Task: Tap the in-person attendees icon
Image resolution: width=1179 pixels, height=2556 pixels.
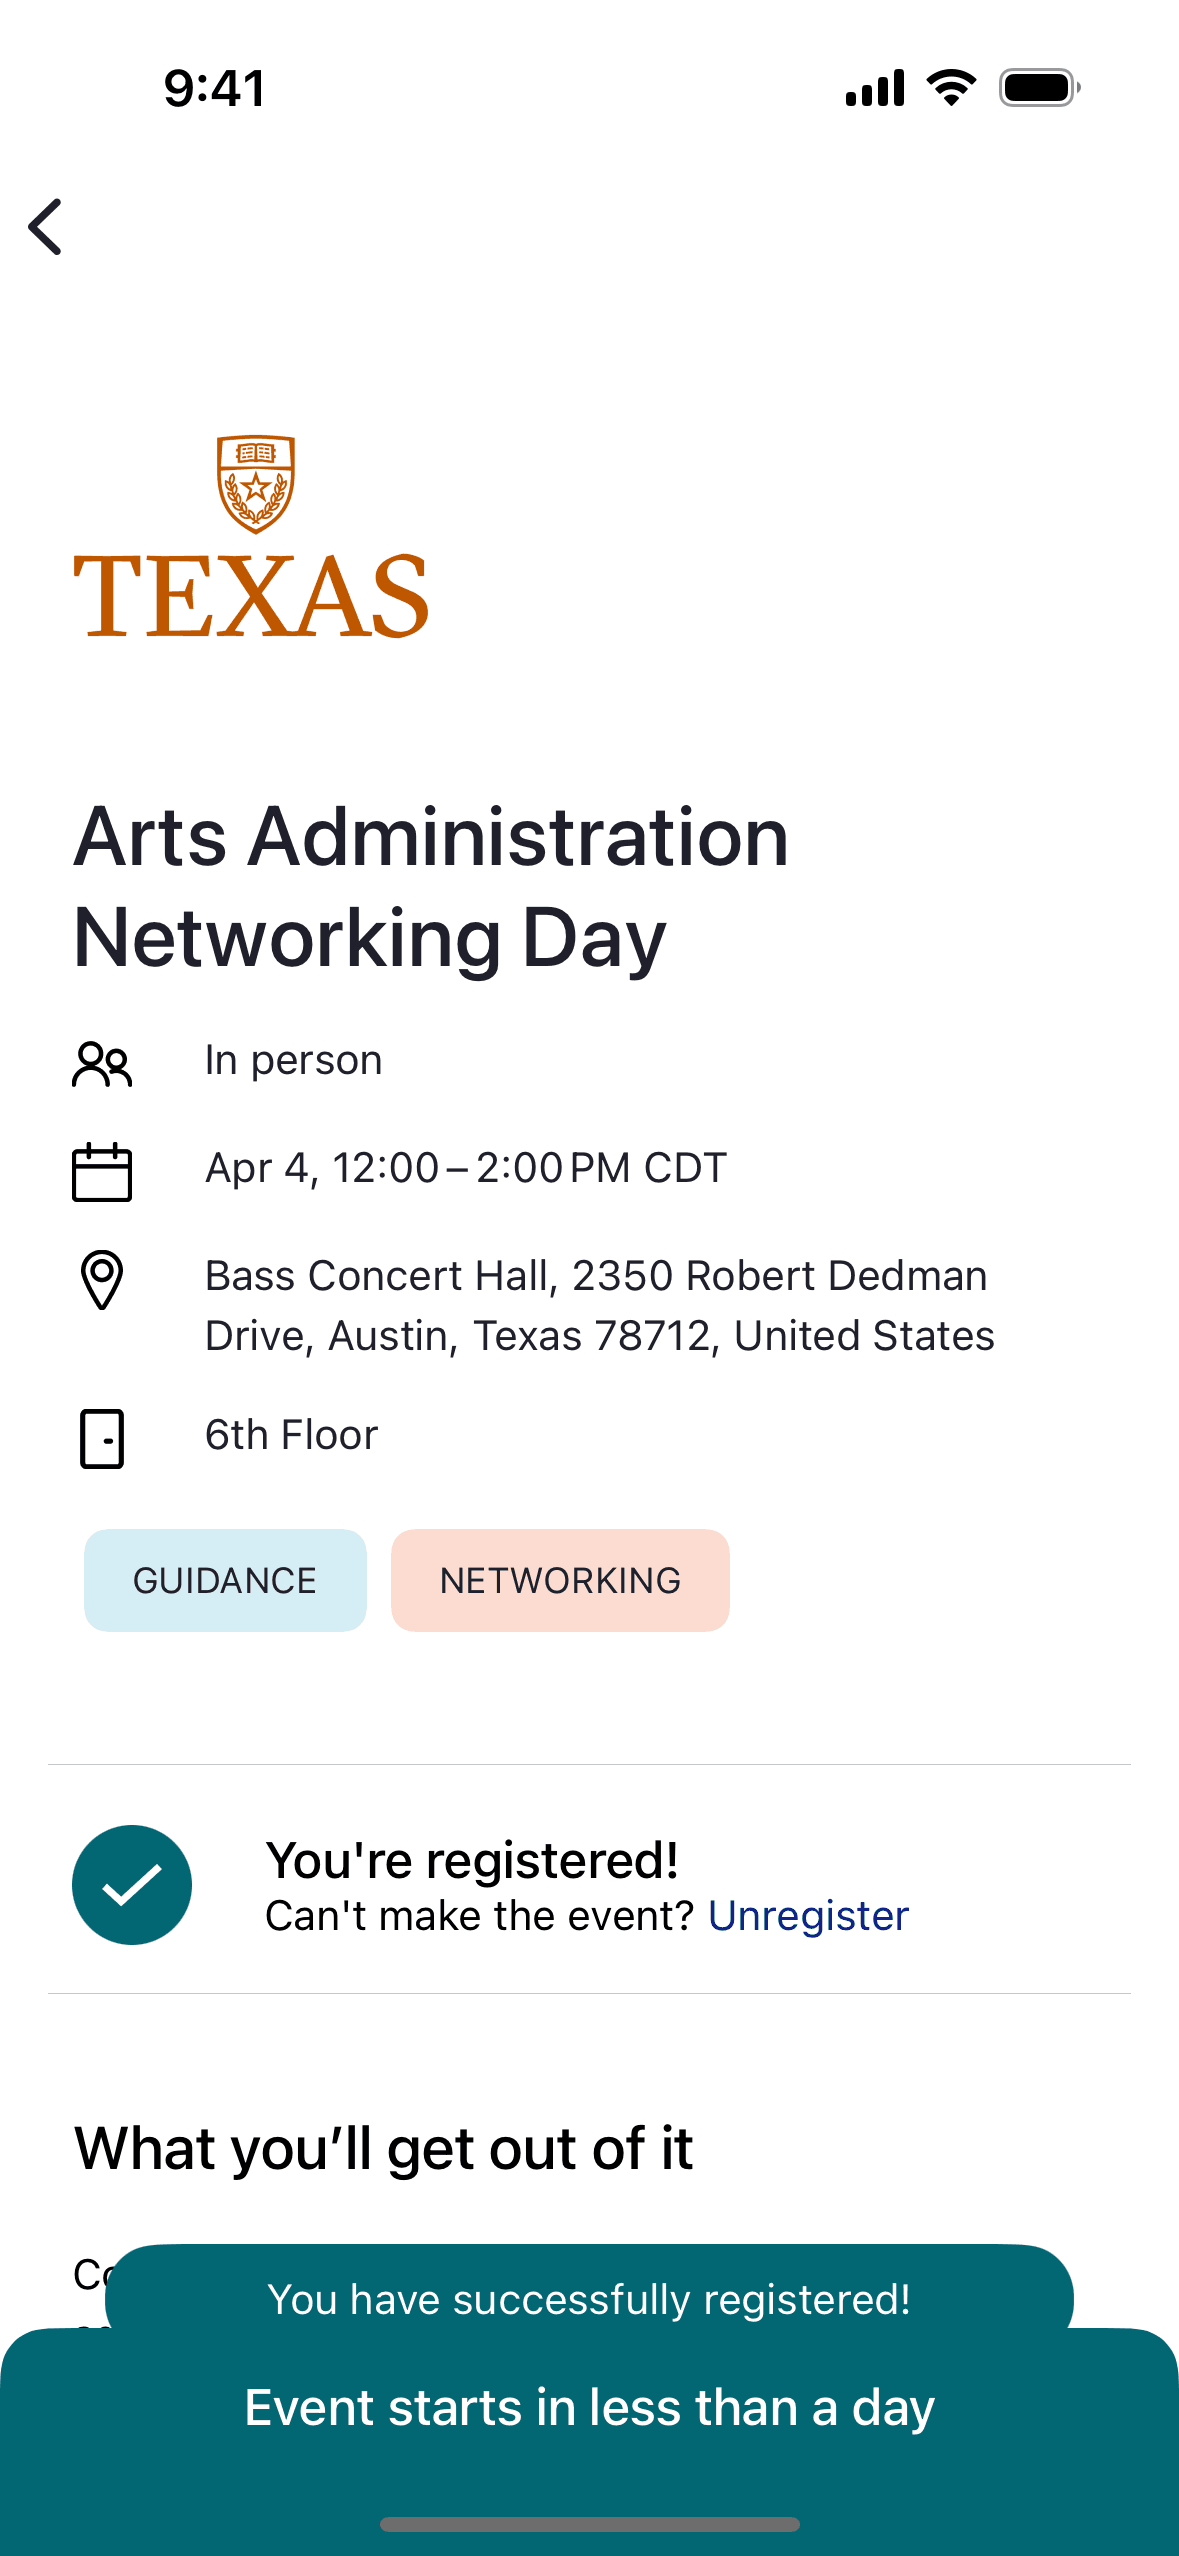Action: [102, 1063]
